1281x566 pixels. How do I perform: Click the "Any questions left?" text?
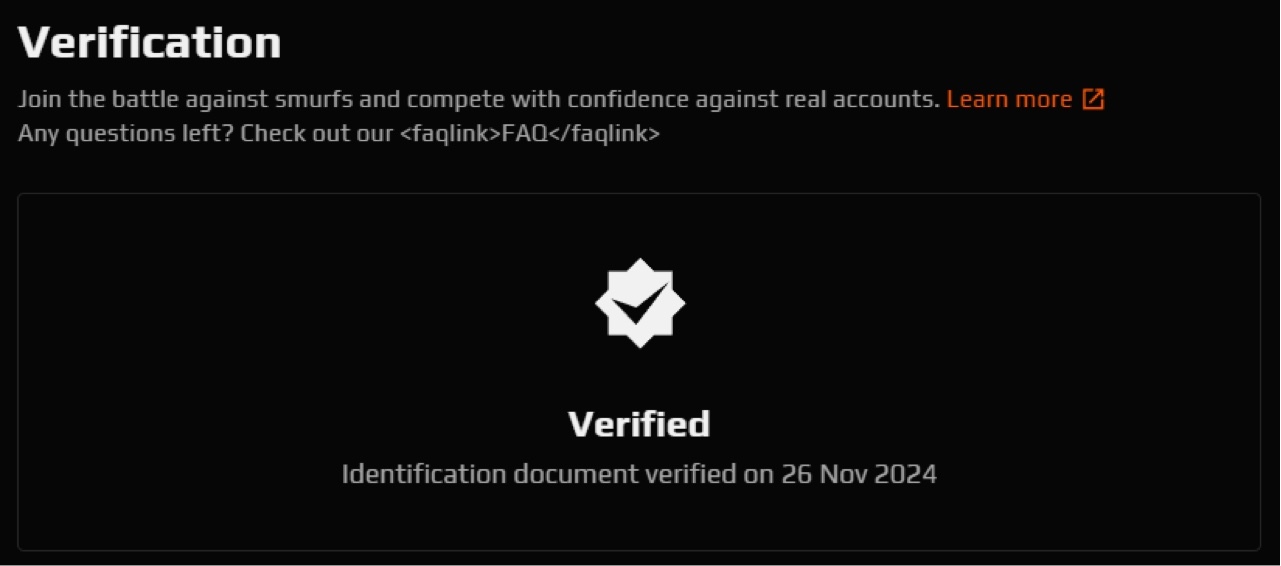[x=126, y=133]
